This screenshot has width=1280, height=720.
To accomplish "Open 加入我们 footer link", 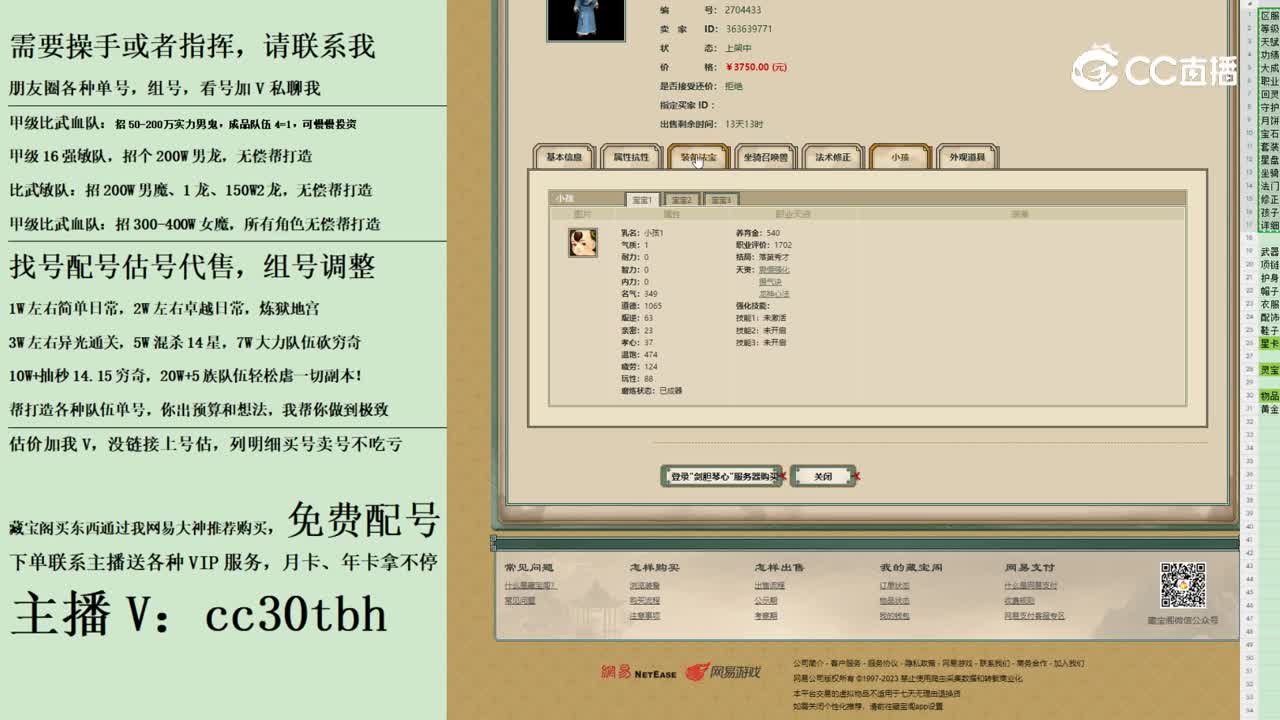I will (1068, 663).
